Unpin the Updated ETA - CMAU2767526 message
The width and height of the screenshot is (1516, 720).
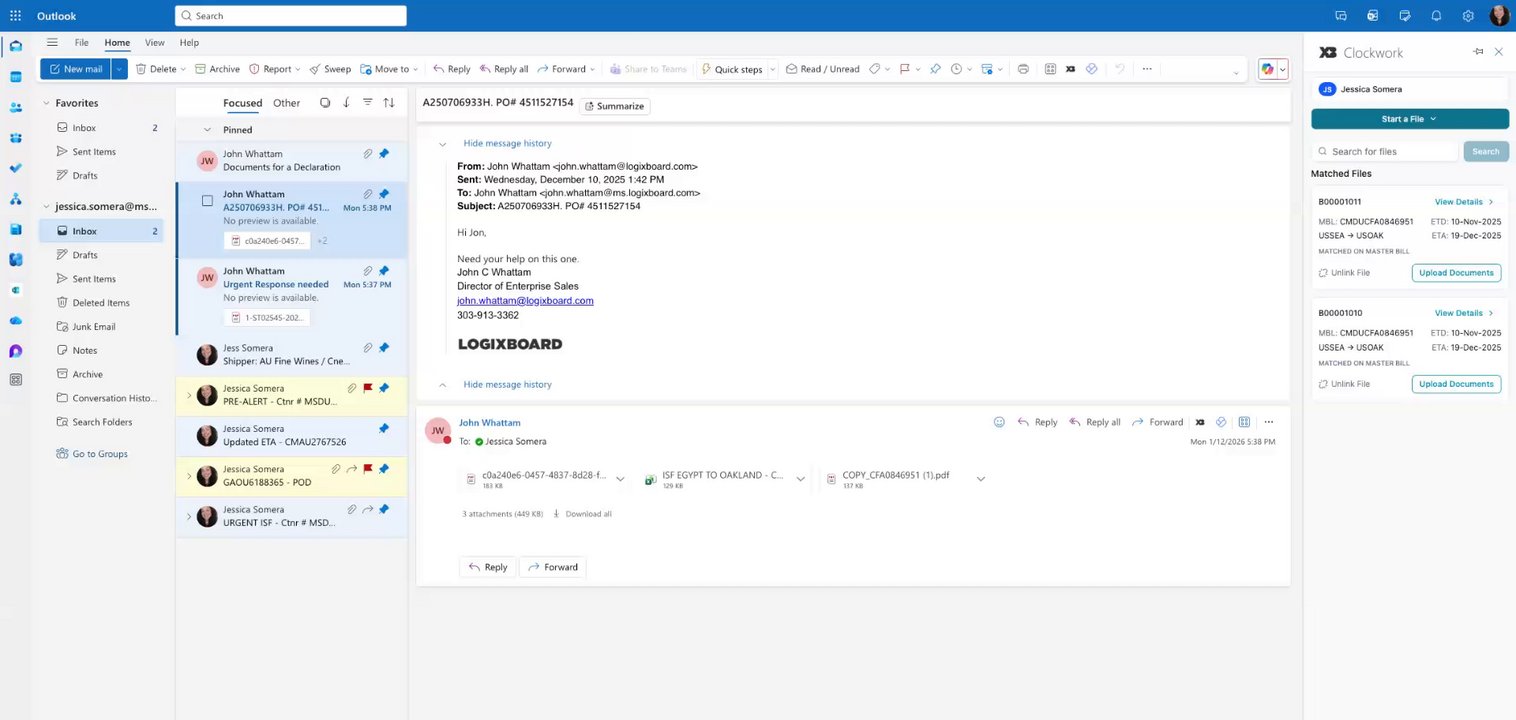[384, 429]
